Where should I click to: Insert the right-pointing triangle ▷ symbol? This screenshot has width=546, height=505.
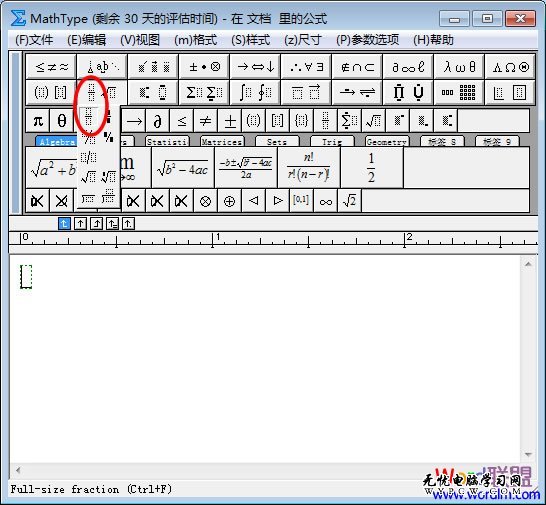pyautogui.click(x=277, y=201)
